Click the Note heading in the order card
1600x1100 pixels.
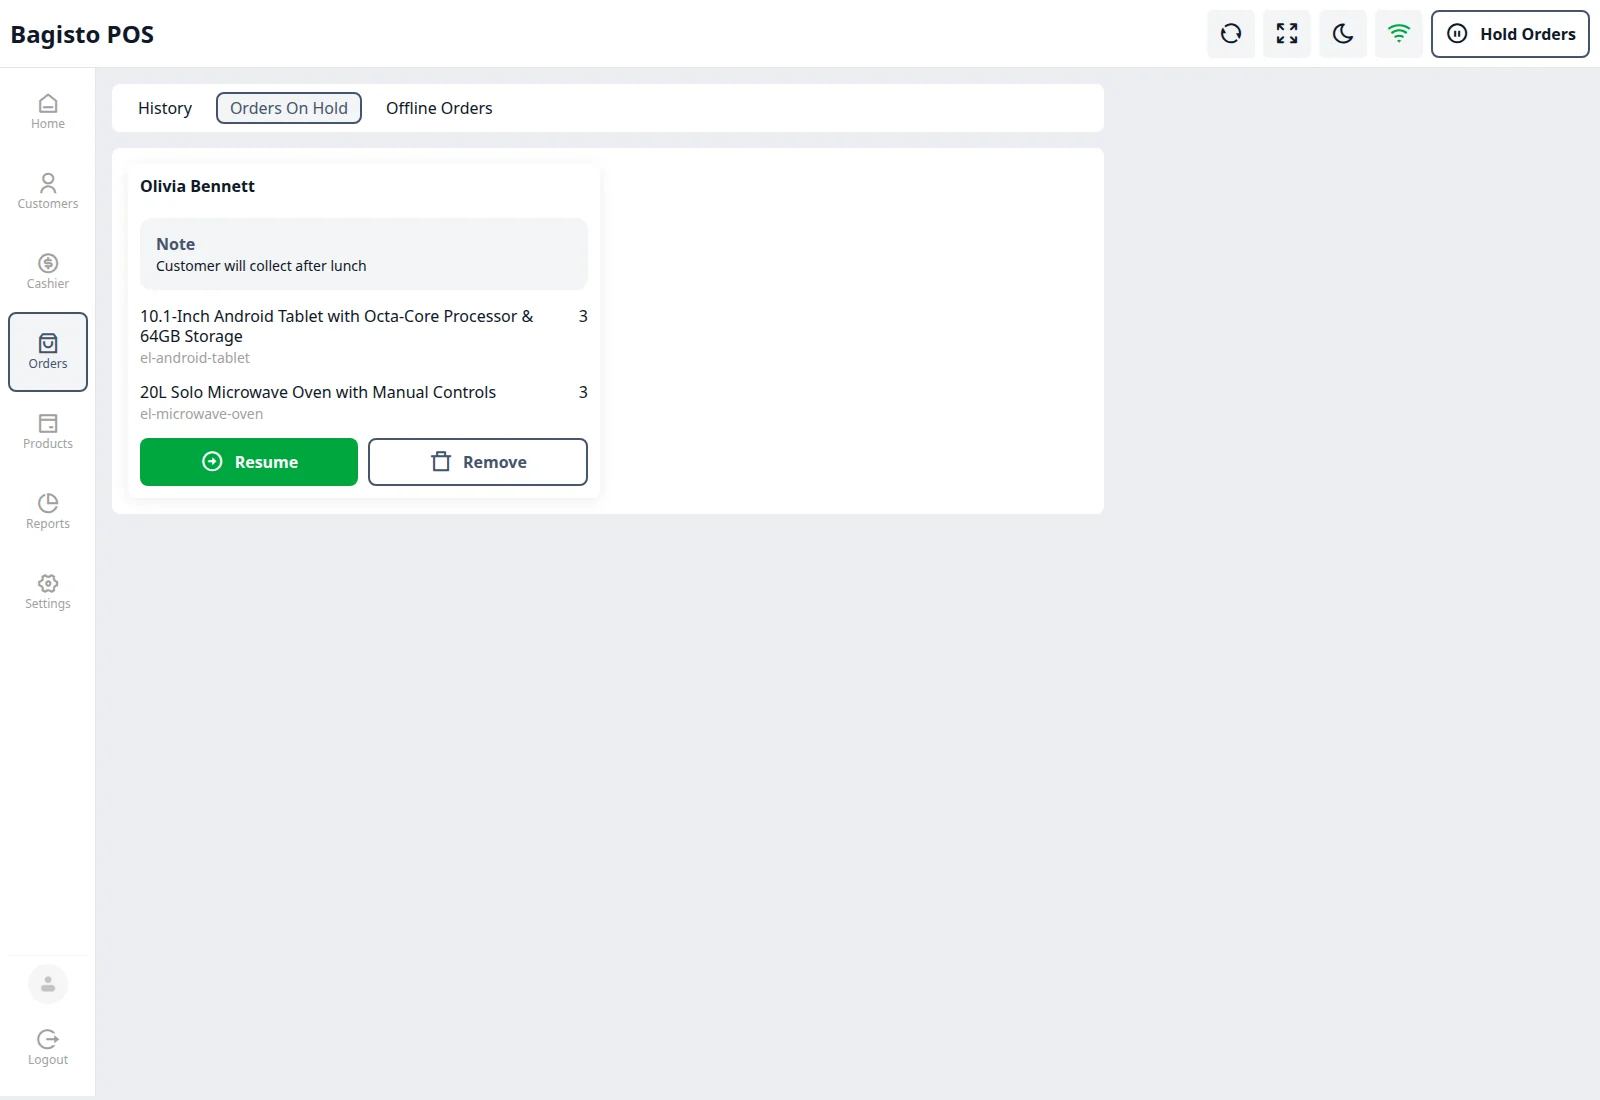[175, 244]
